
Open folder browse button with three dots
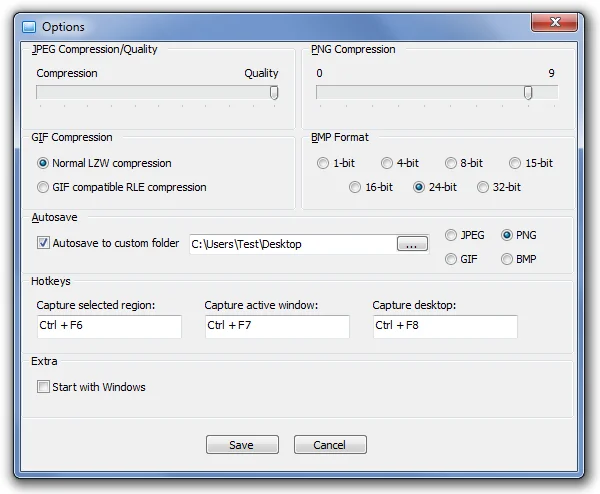412,244
